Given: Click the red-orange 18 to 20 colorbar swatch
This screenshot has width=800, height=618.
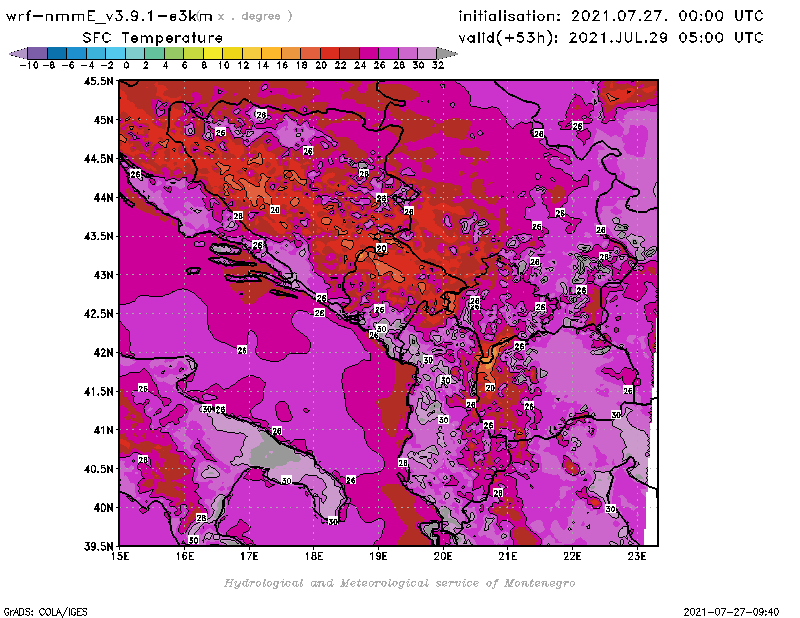Looking at the screenshot, I should click(x=310, y=53).
